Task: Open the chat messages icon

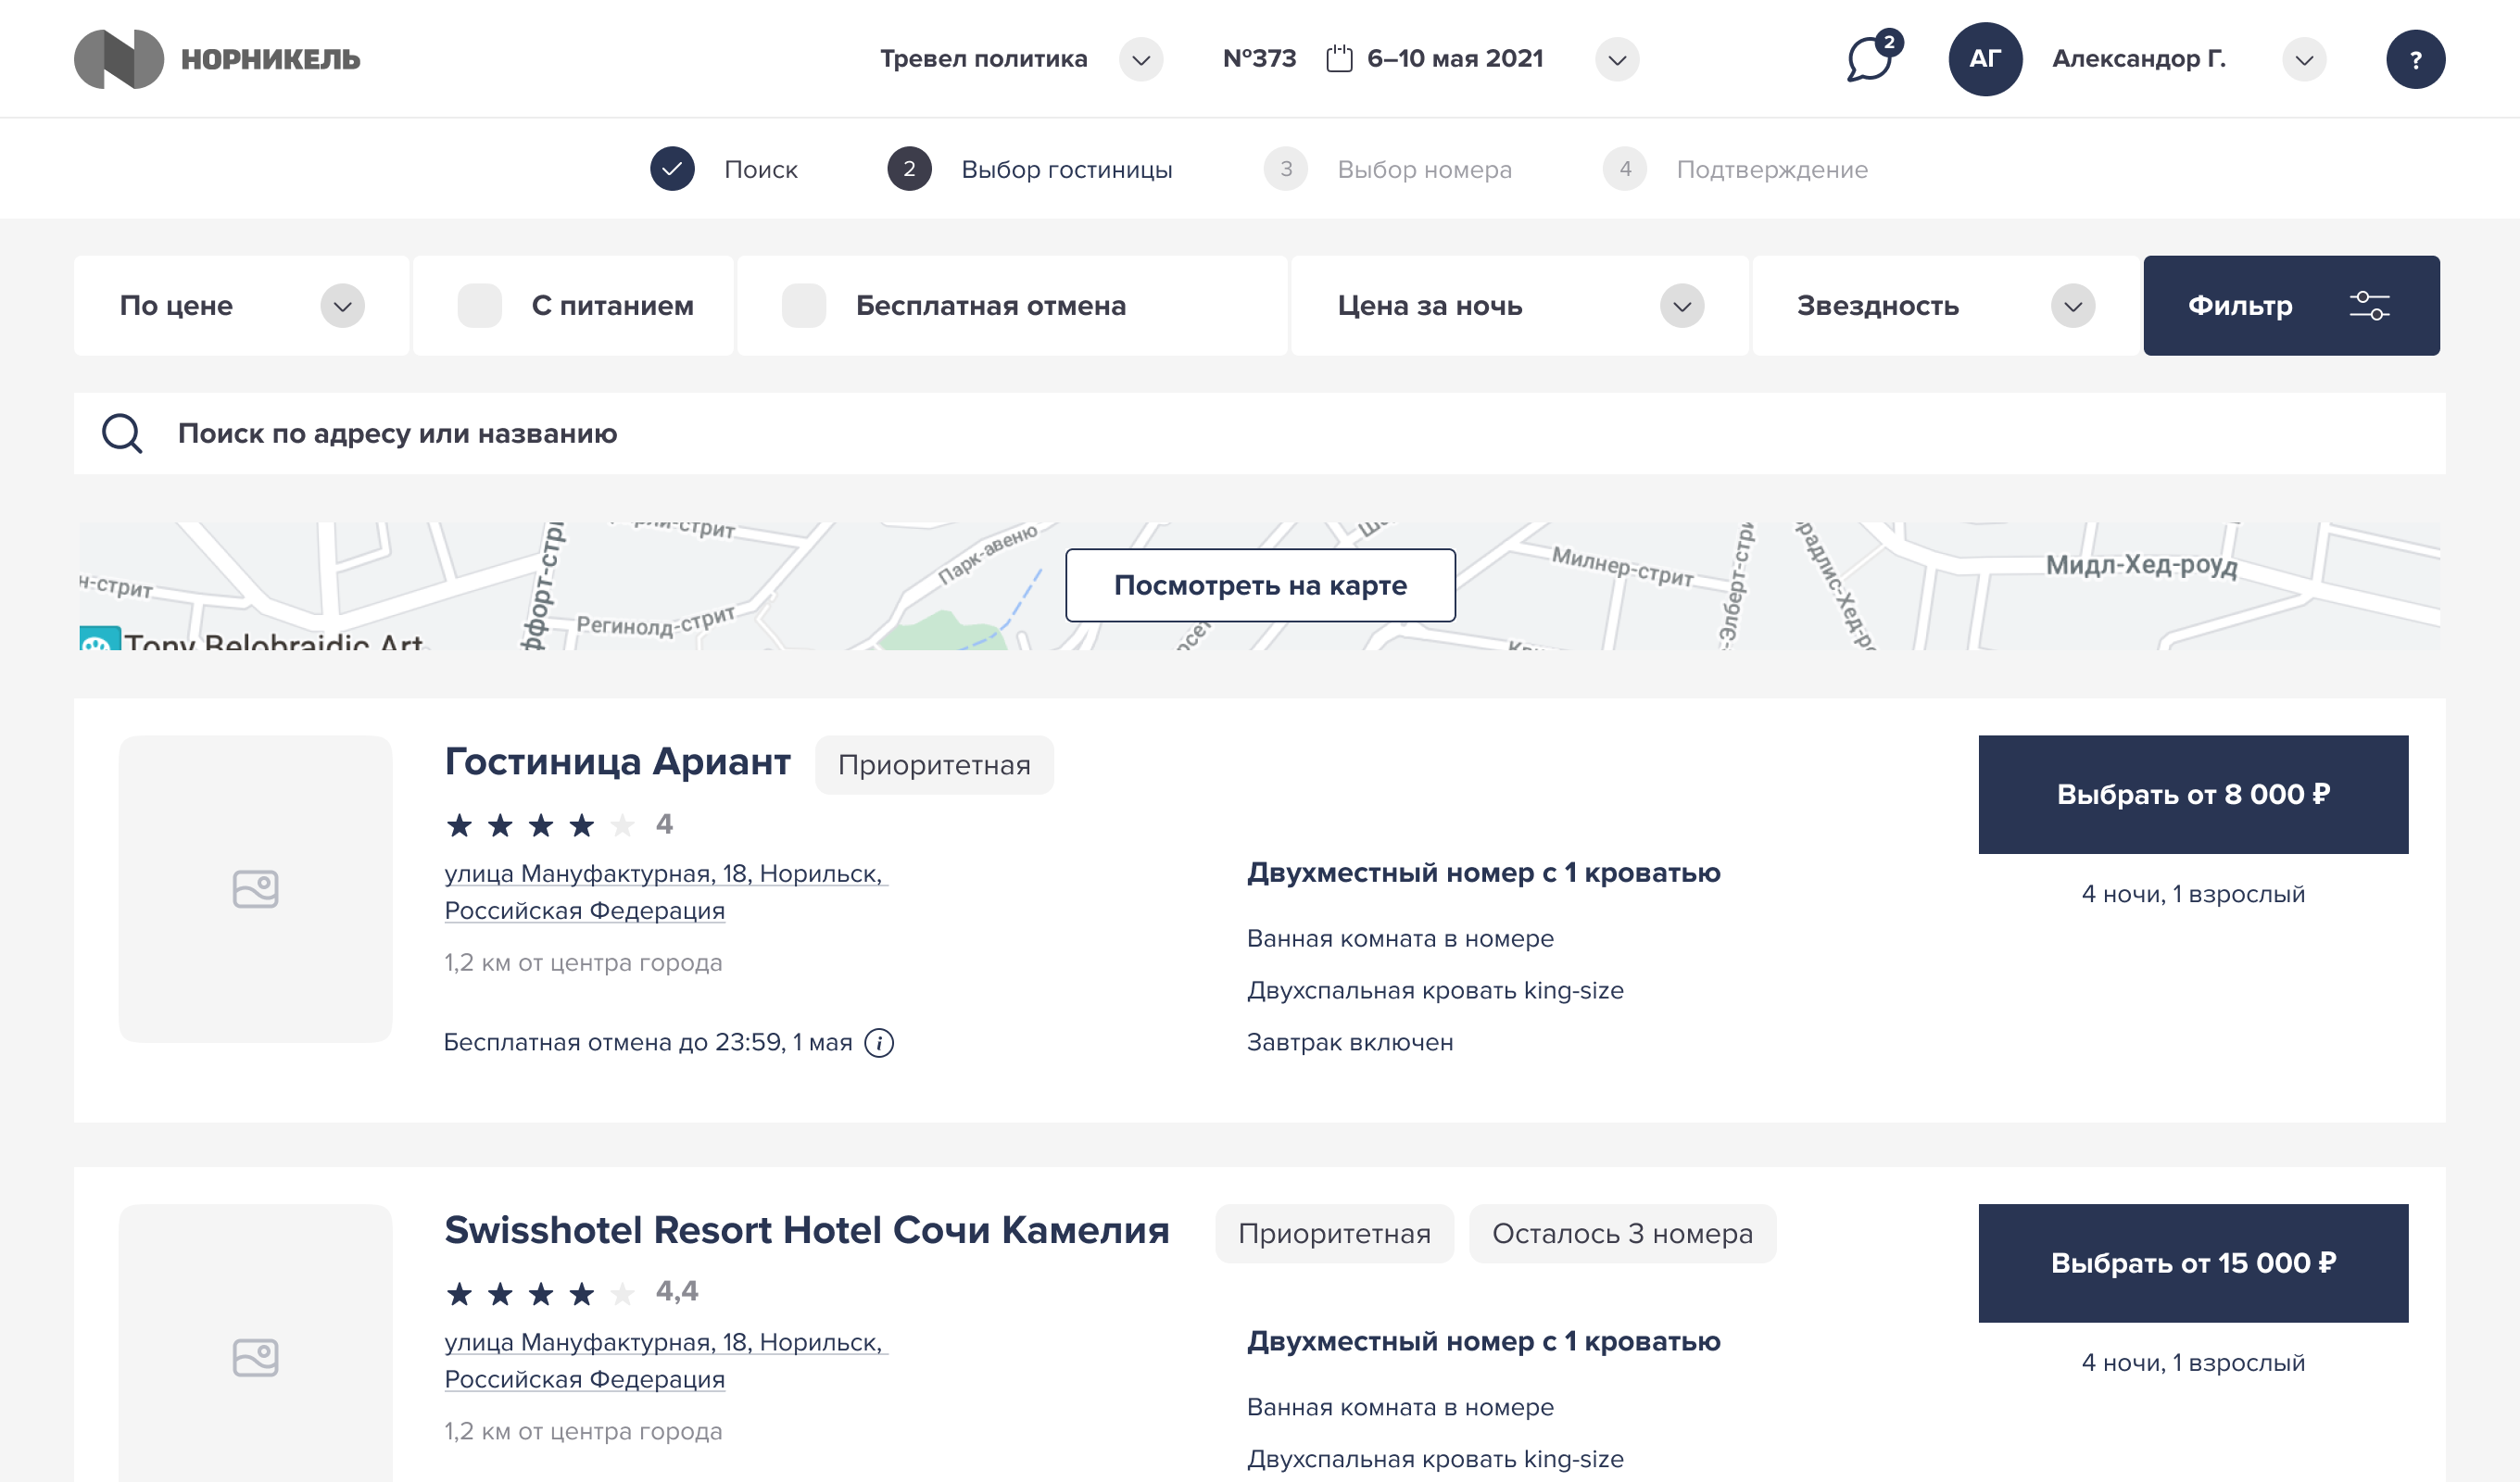Action: [x=1870, y=59]
